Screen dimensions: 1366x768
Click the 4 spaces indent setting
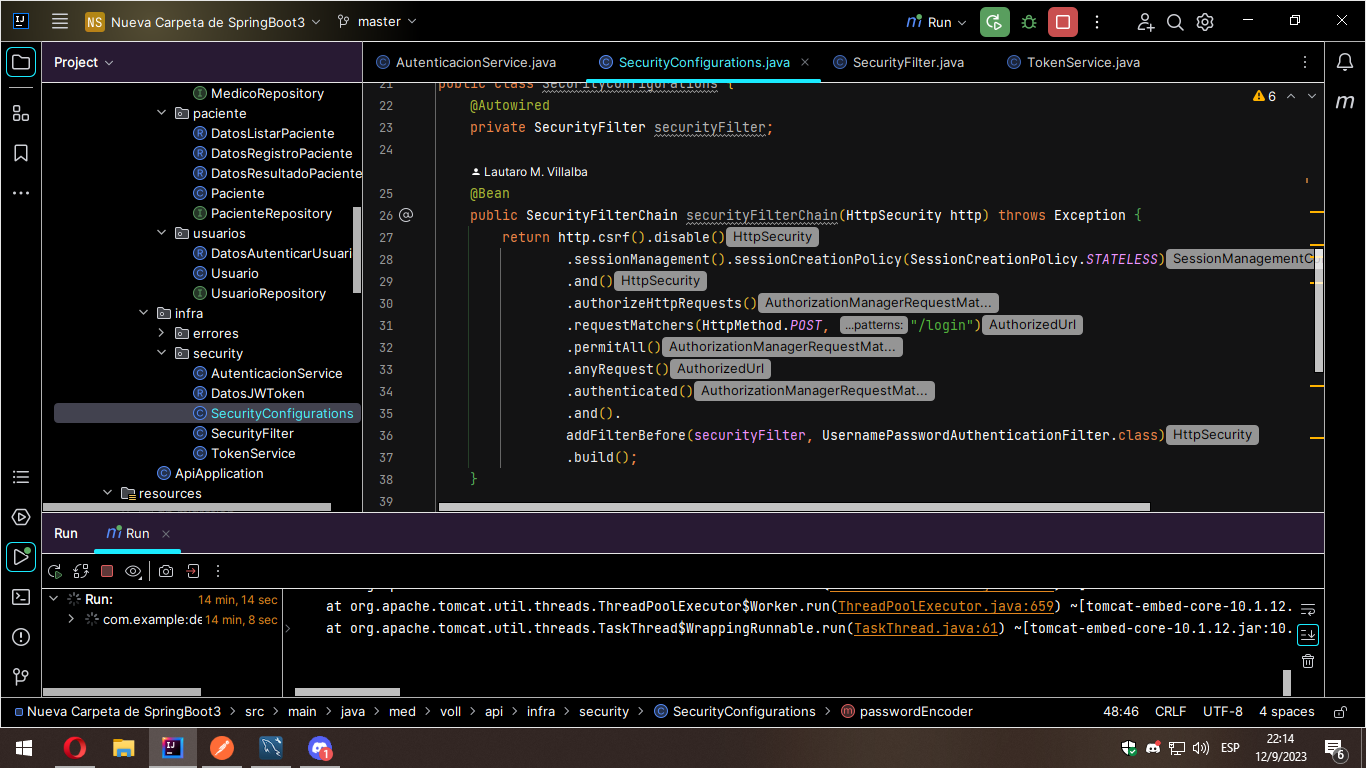point(1287,712)
